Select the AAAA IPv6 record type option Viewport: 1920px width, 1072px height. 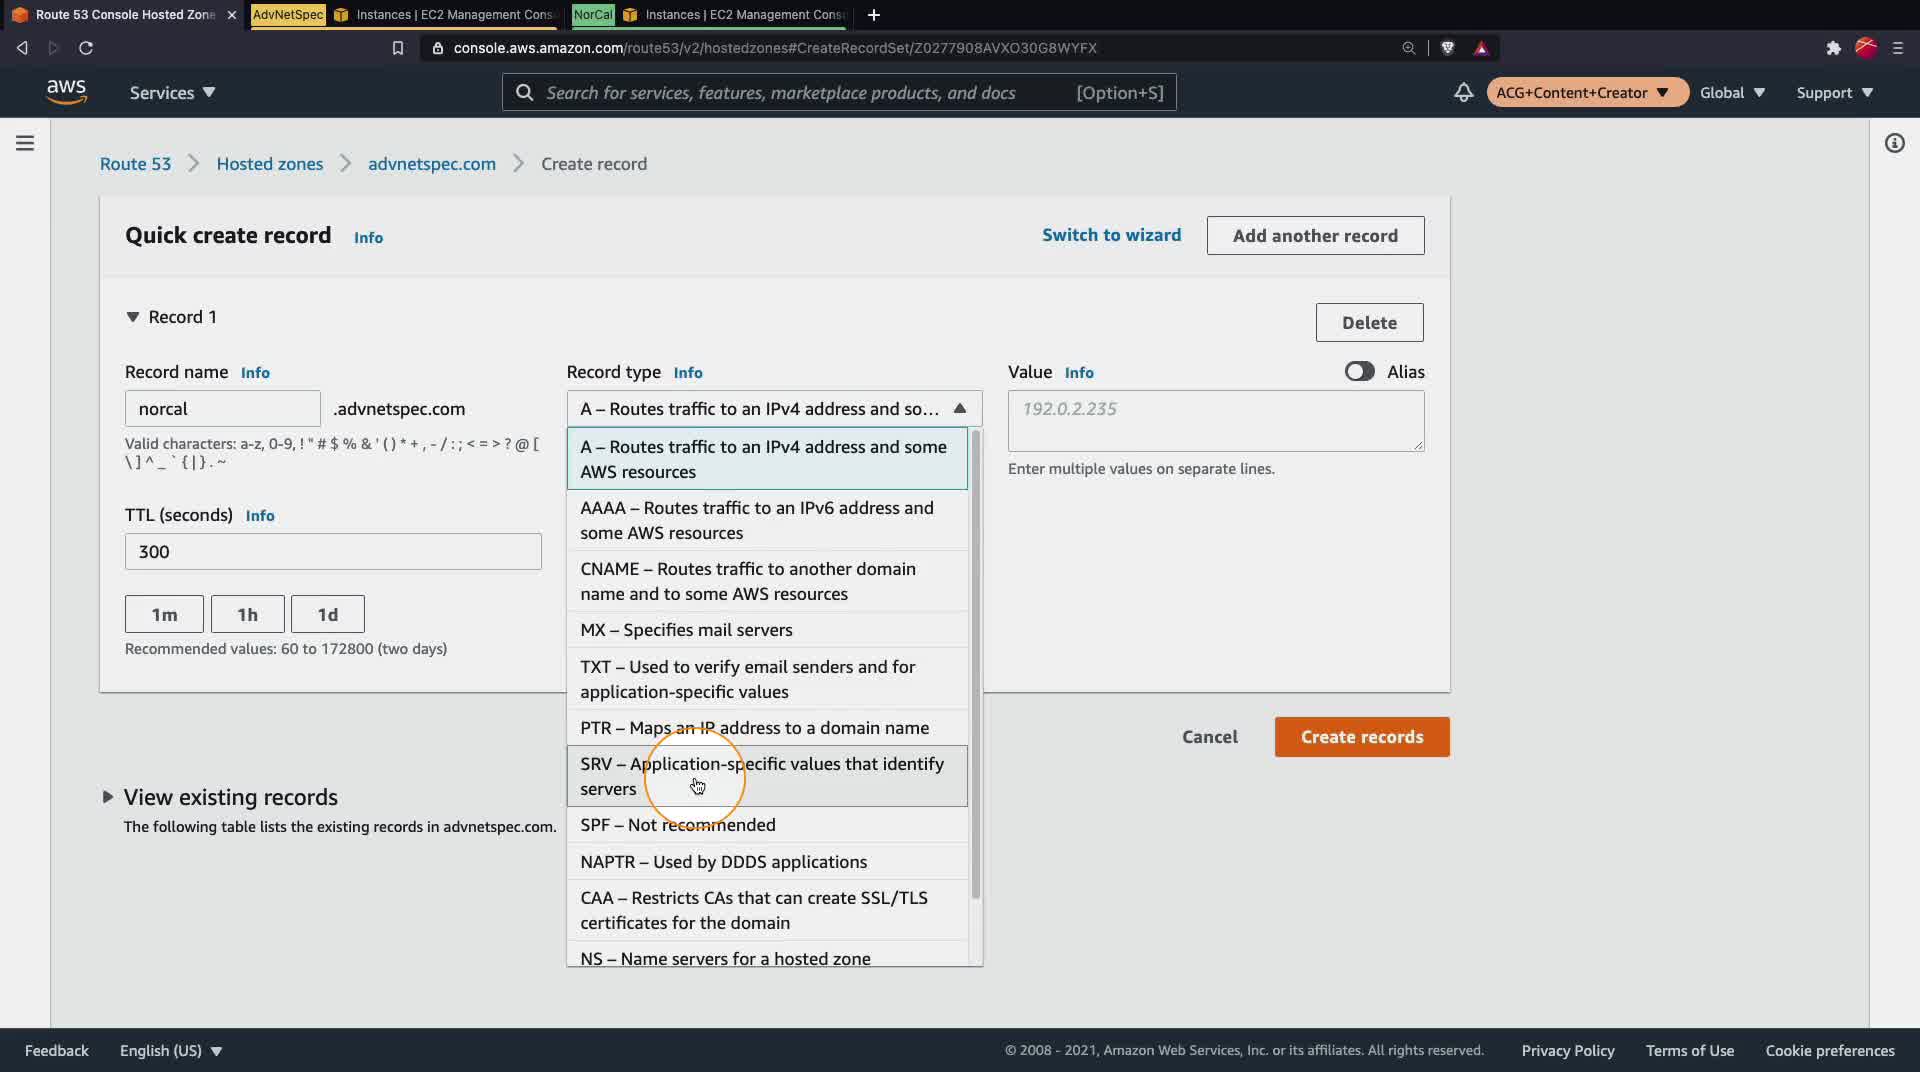tap(767, 520)
